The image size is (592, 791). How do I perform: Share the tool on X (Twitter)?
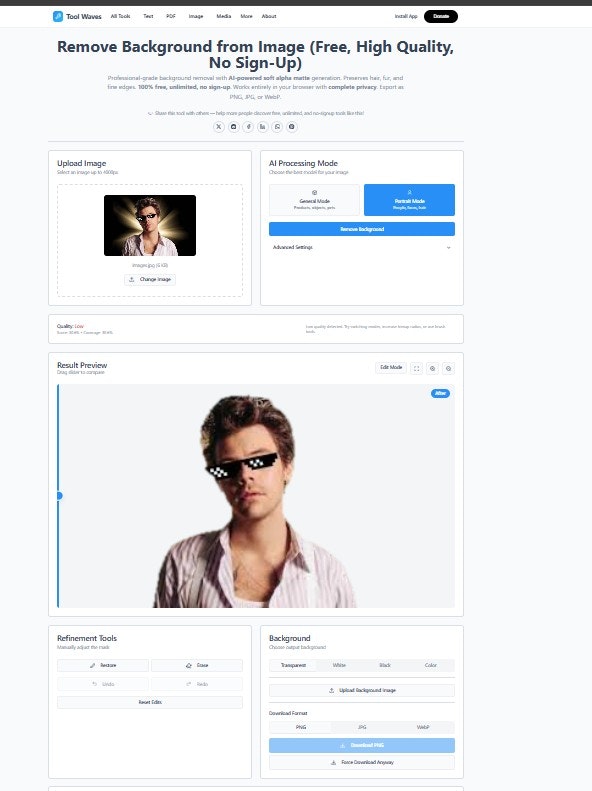point(219,127)
